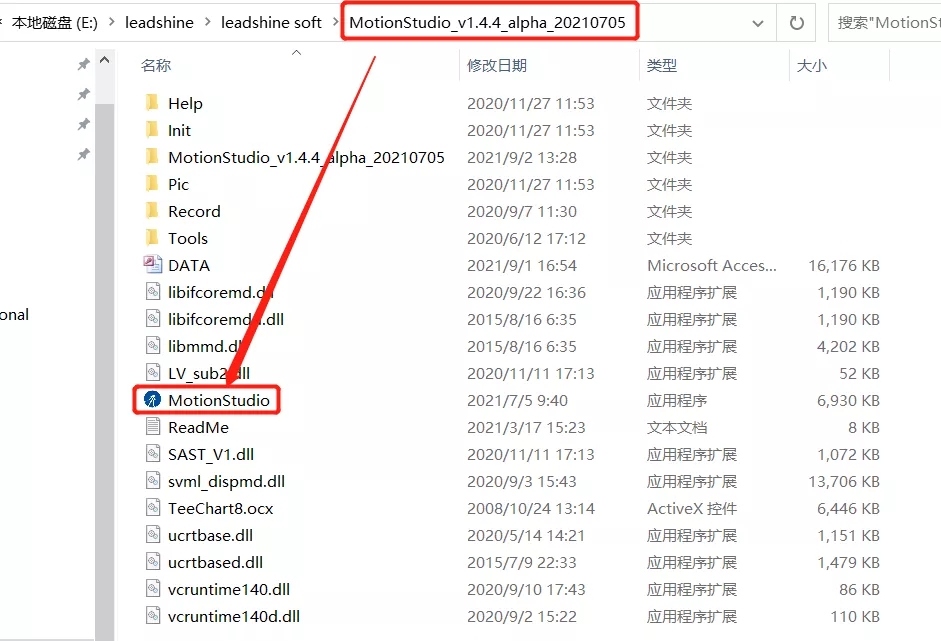Click the vcruntime140d.dll file icon
The height and width of the screenshot is (641, 941).
(x=153, y=616)
